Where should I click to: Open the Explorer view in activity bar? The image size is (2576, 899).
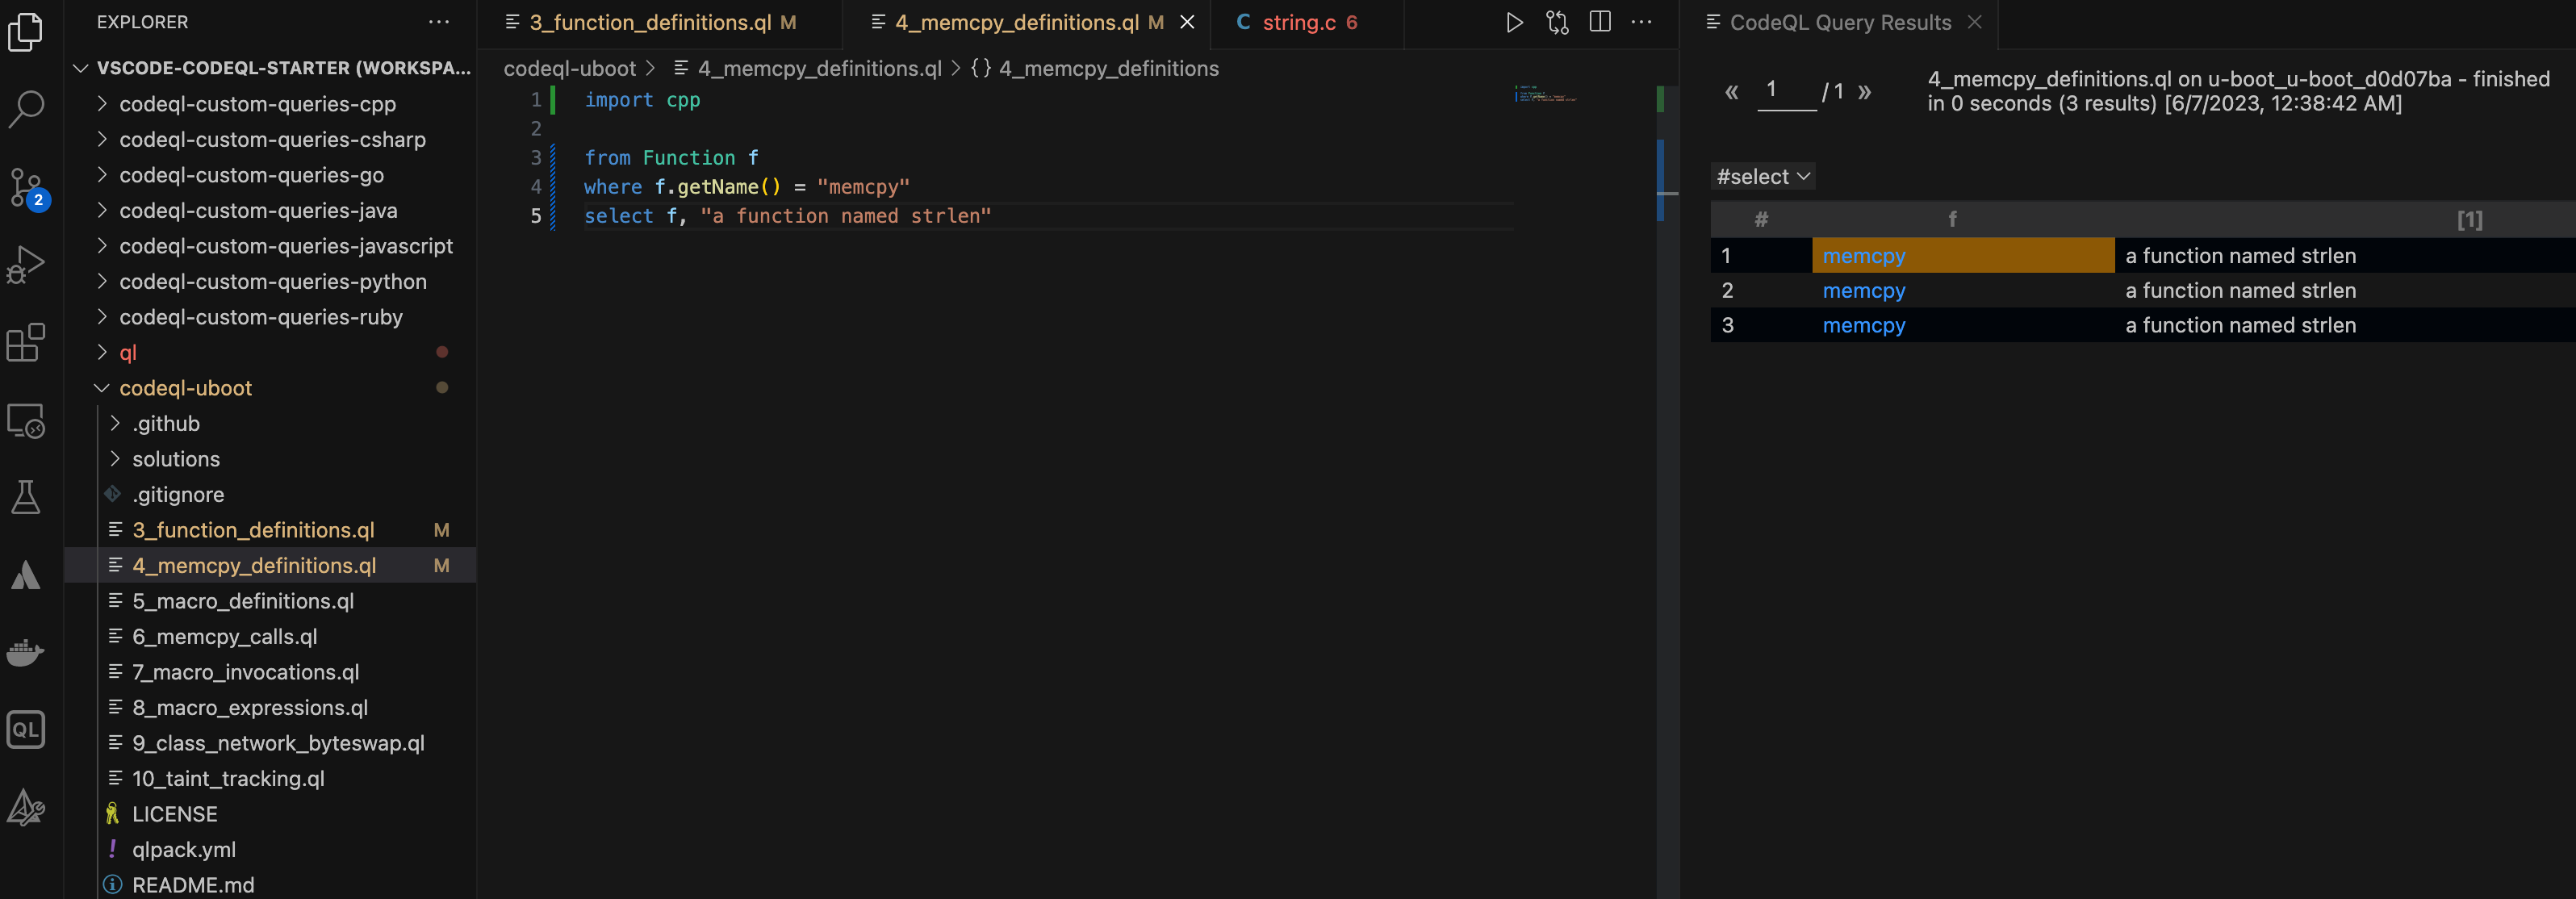tap(25, 32)
